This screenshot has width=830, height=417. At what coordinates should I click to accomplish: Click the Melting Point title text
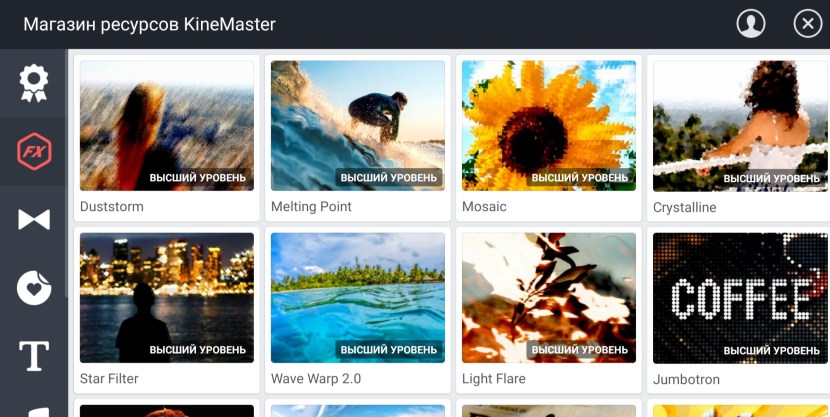(311, 206)
